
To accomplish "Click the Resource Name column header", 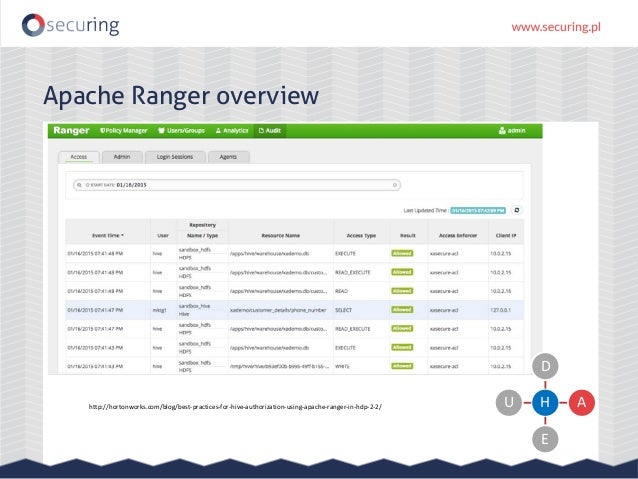I will [280, 236].
